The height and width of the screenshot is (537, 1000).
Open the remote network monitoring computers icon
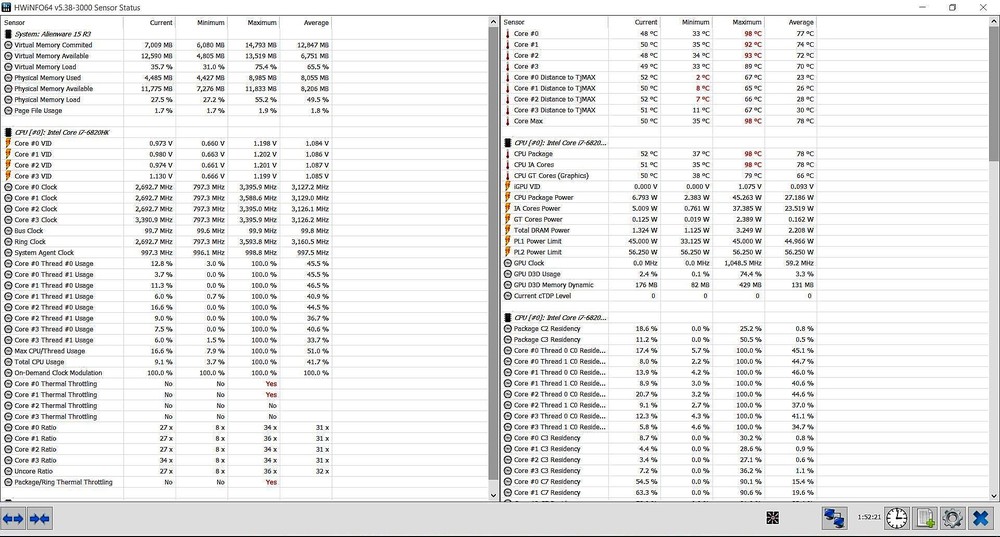click(833, 517)
